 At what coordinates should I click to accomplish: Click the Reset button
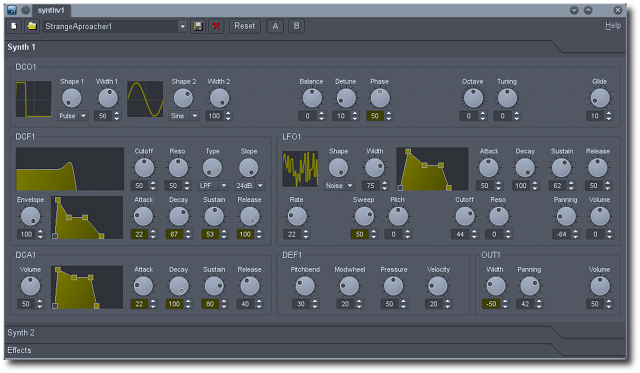coord(244,26)
